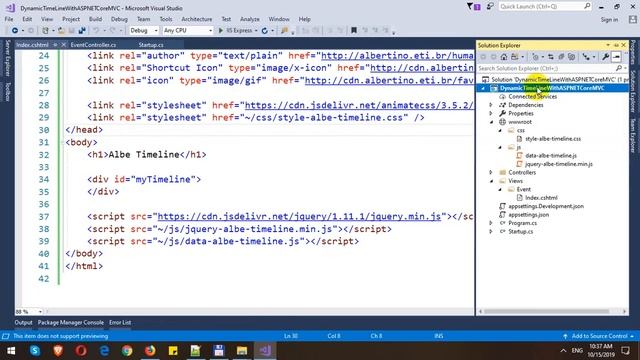Viewport: 640px width, 360px height.
Task: Close the Index.cshtml editor tab
Action: tap(63, 45)
